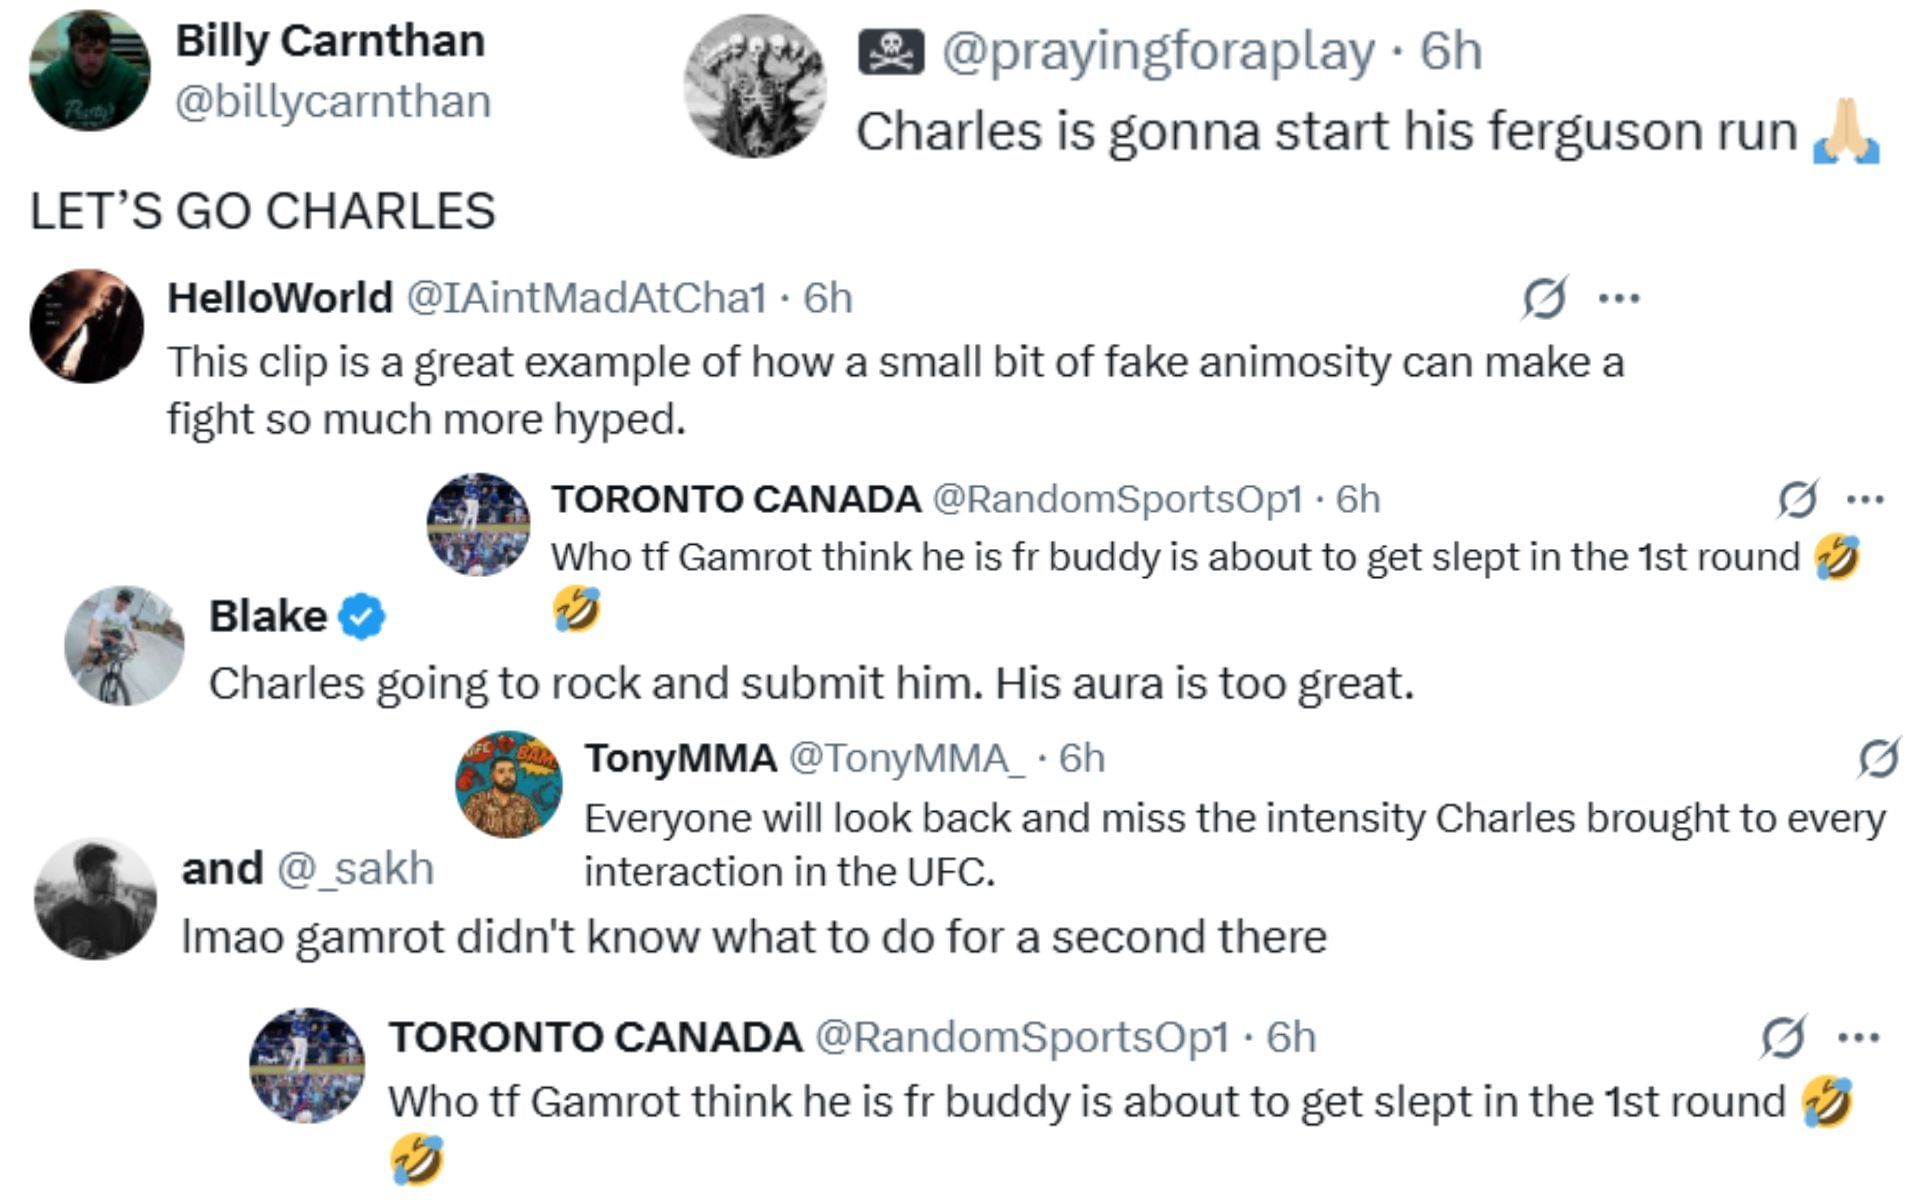Click the skeleton avatar of @prayingforaplay
Screen dimensions: 1920x1200
pos(755,86)
